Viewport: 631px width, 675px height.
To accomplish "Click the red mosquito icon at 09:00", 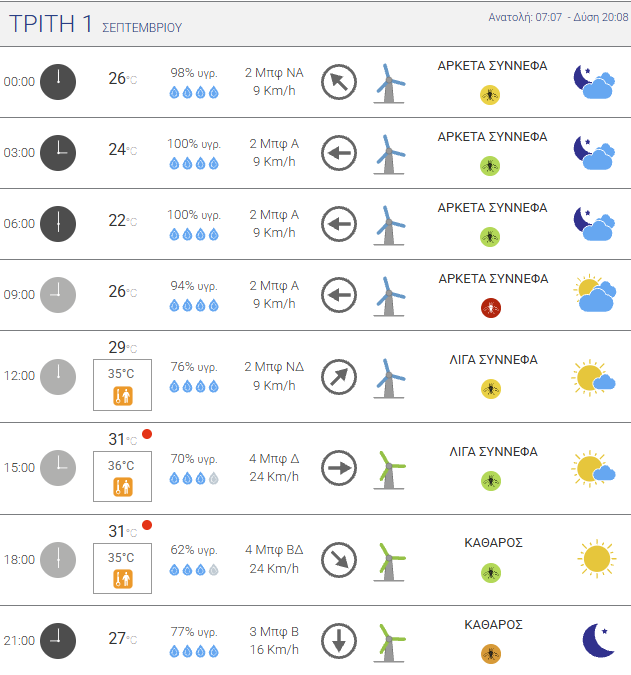I will point(491,308).
